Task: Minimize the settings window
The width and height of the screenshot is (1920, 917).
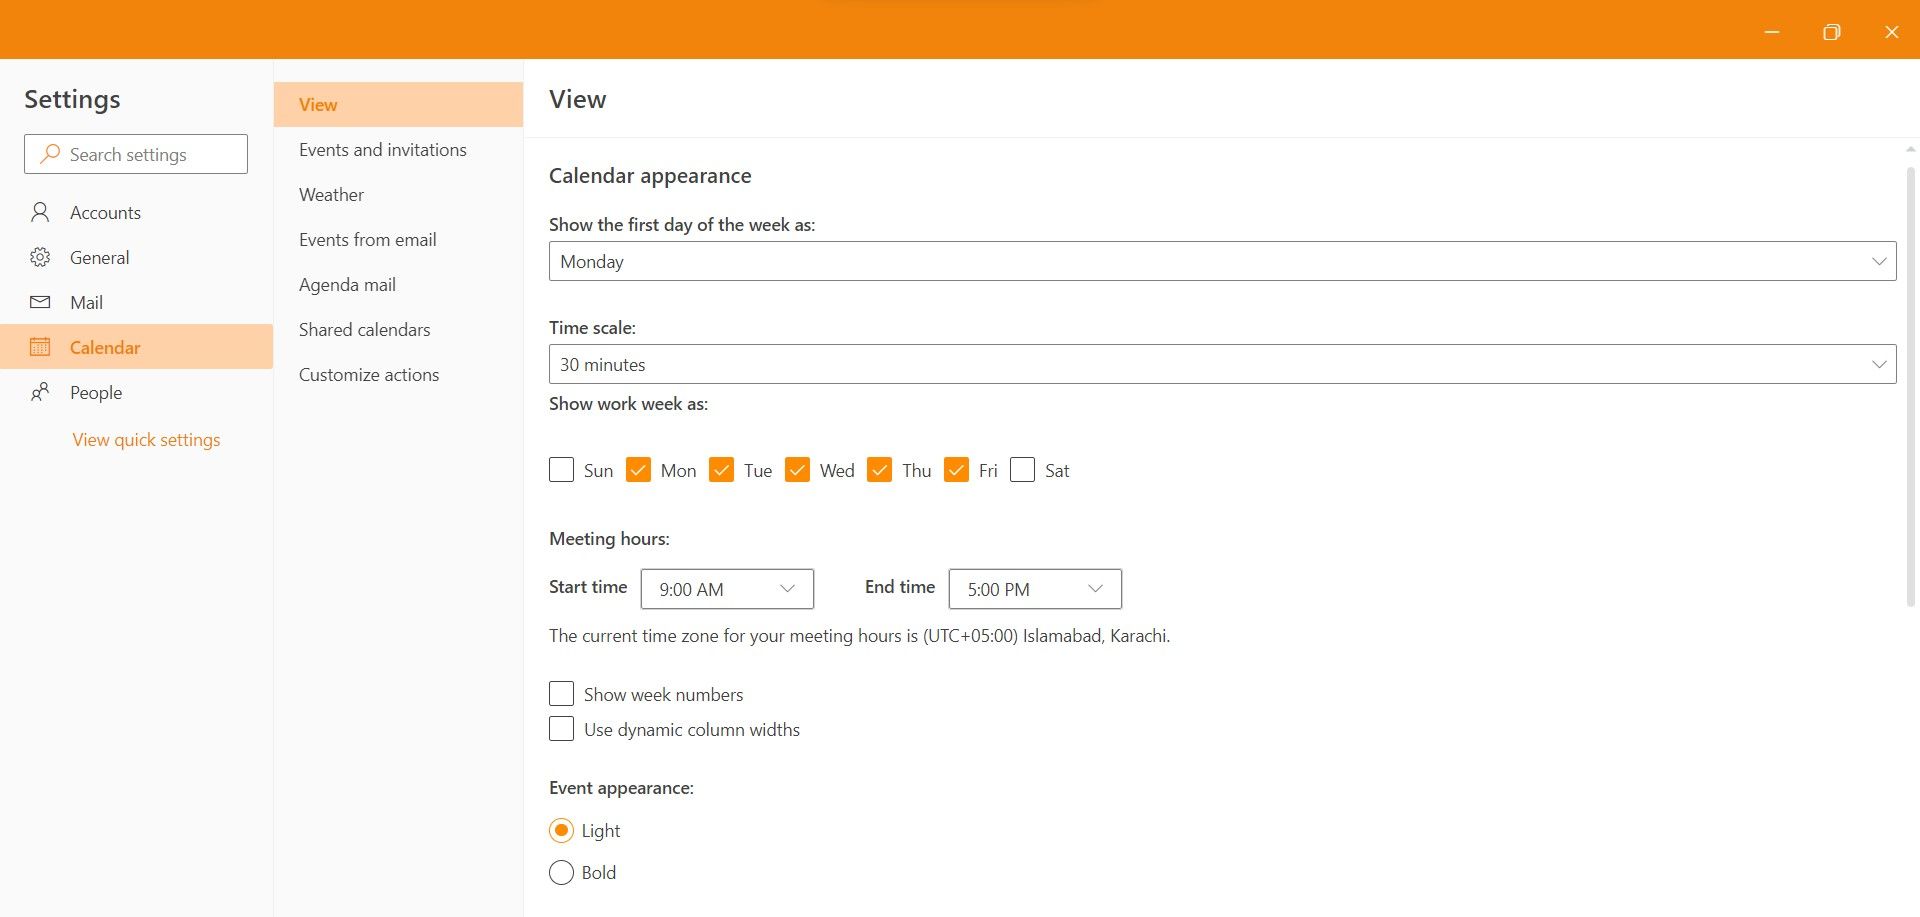Action: (1772, 32)
